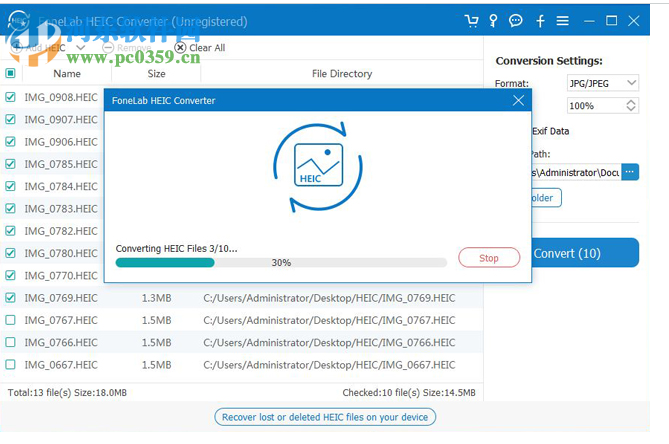Click the Exif Data label
The image size is (669, 444).
pos(550,131)
